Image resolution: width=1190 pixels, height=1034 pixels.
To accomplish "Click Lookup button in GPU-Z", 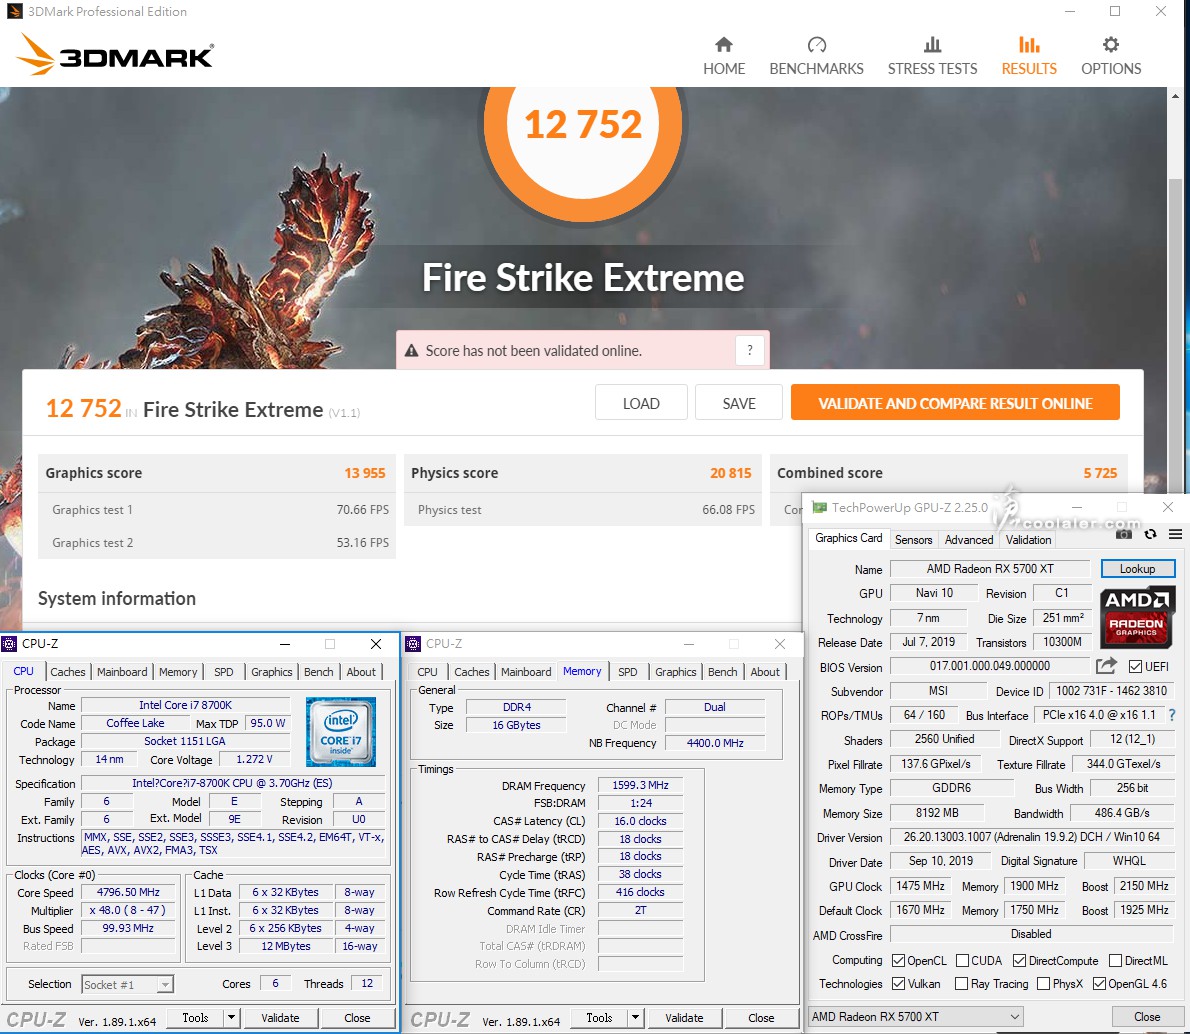I will pos(1137,568).
